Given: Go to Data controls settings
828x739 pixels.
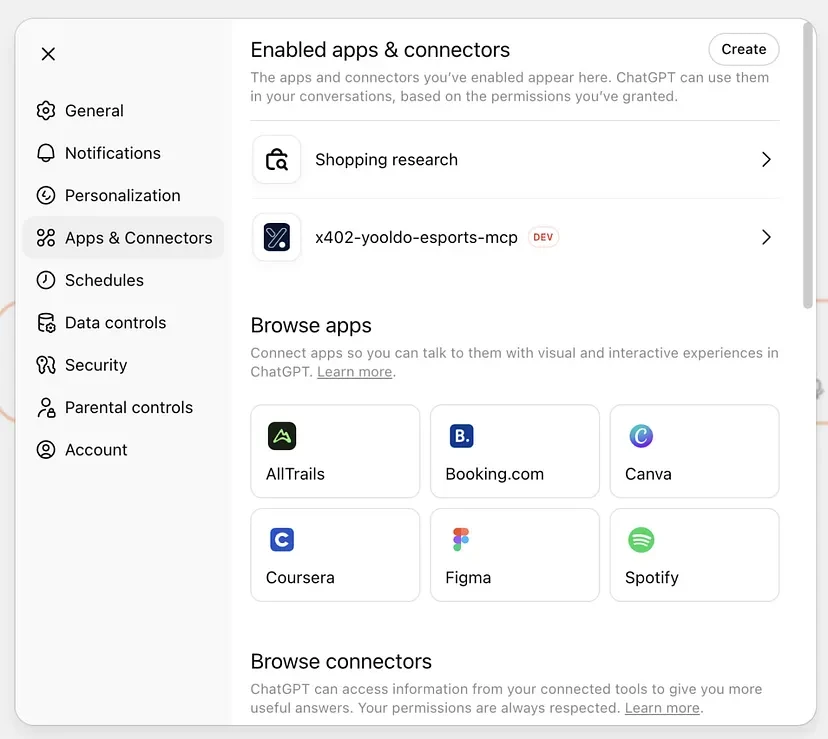Looking at the screenshot, I should 115,323.
